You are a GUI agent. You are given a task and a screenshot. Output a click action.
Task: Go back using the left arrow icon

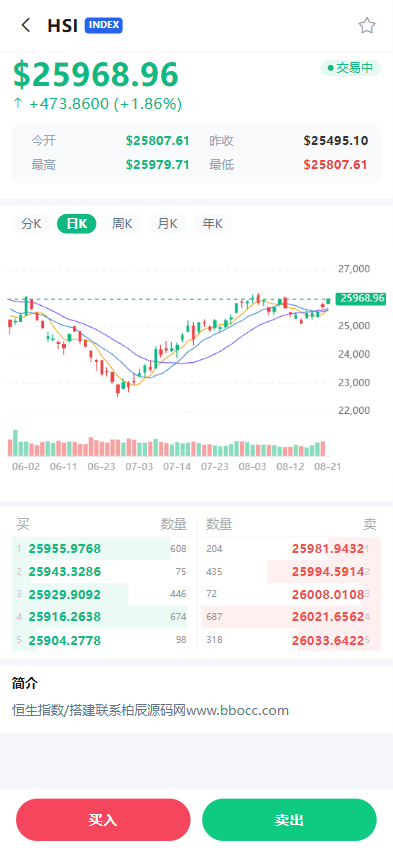click(25, 25)
